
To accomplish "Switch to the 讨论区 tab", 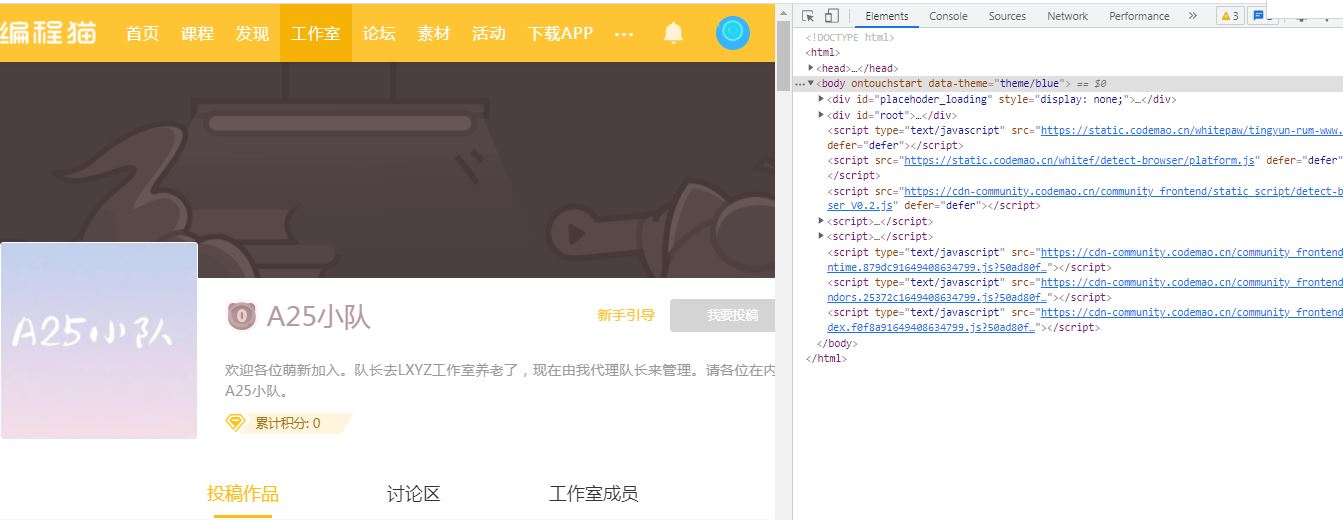I will coord(414,494).
